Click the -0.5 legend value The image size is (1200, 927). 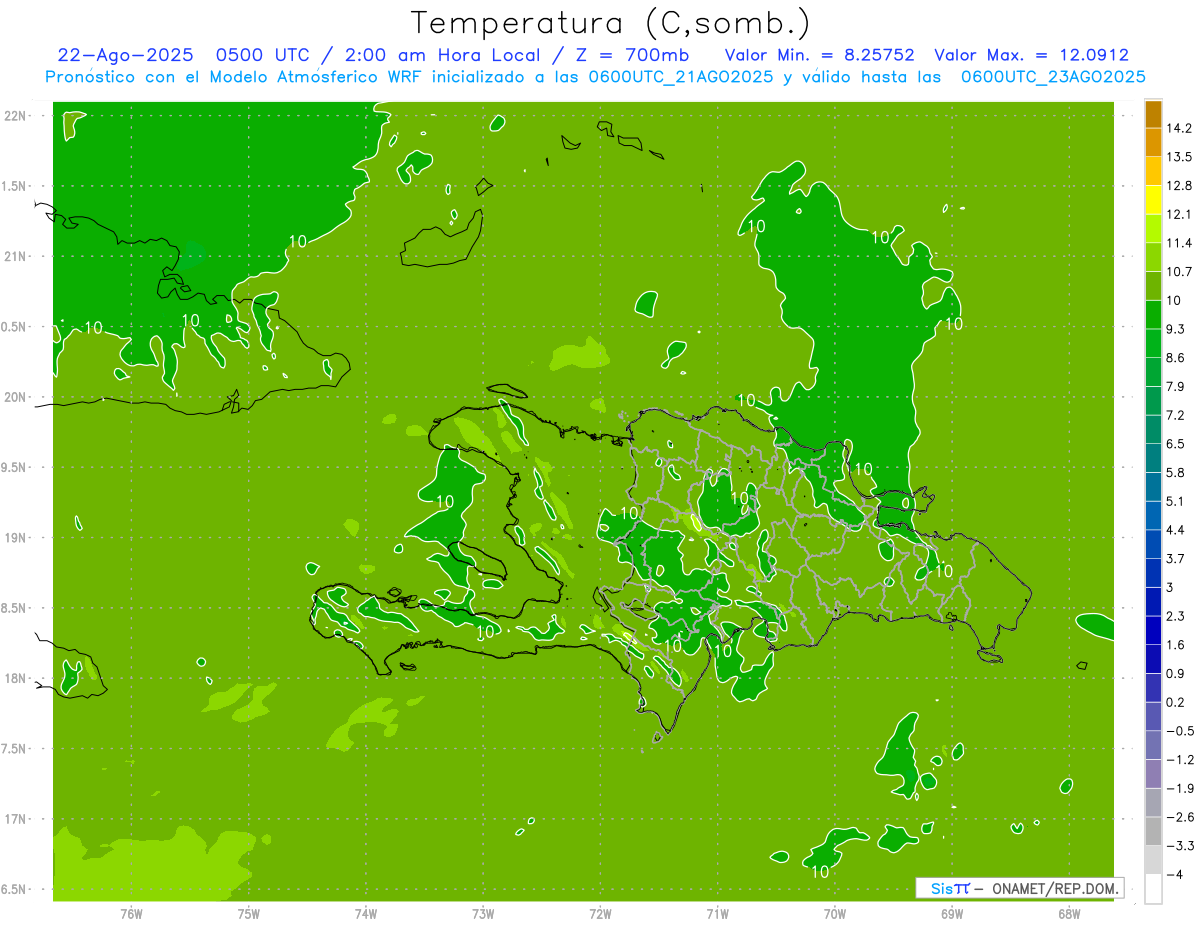click(1179, 731)
